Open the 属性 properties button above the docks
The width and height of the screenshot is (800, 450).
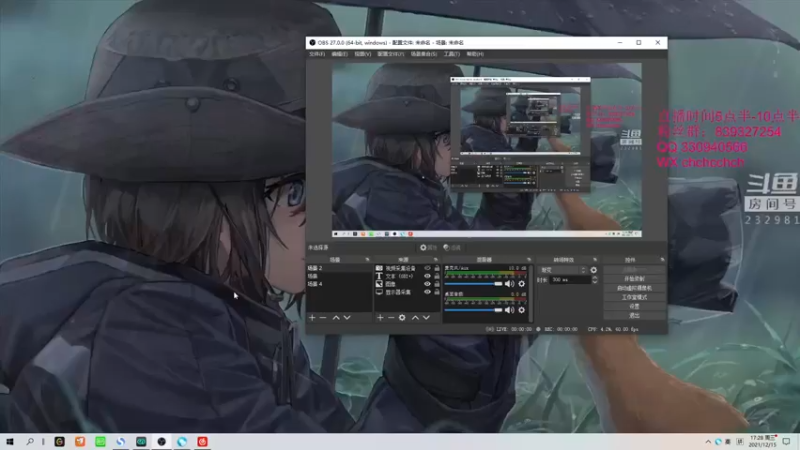[429, 247]
